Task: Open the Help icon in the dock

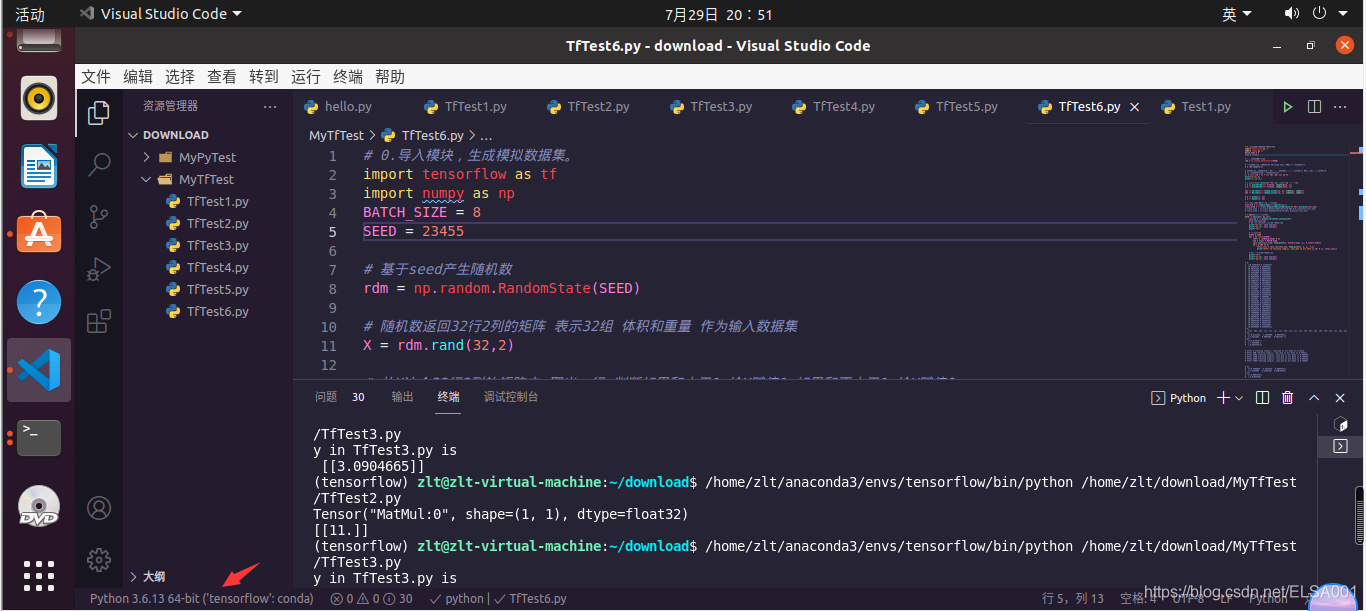Action: 39,301
